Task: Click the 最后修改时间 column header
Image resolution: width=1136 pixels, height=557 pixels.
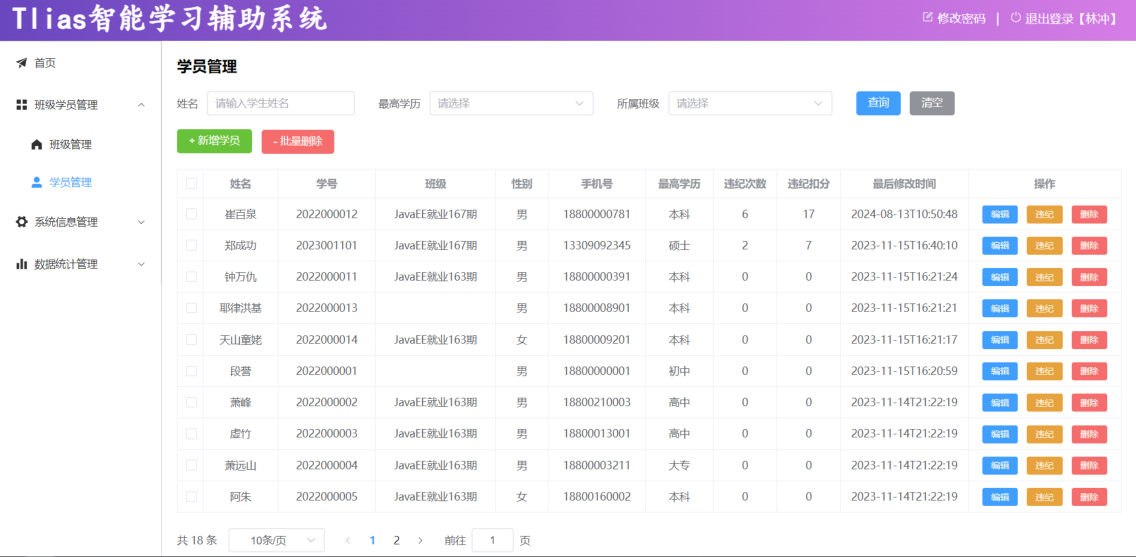Action: (x=904, y=184)
